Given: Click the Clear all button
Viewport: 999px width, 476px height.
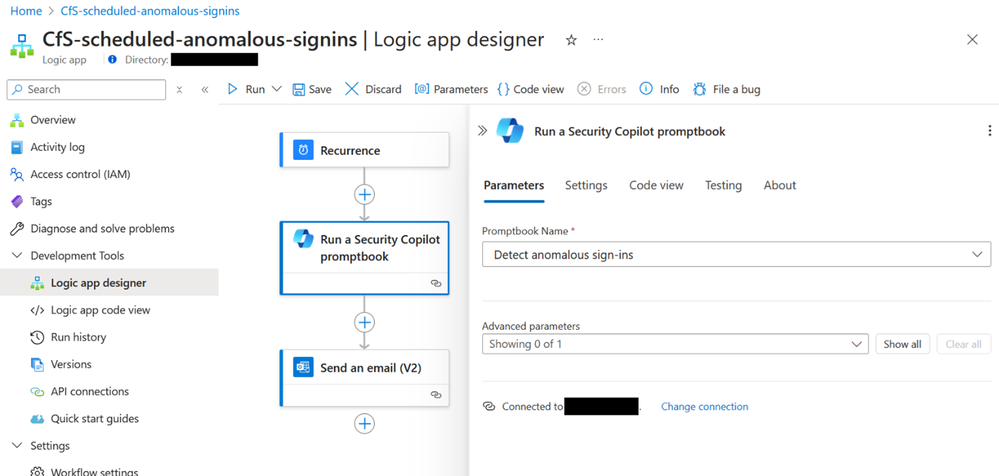Looking at the screenshot, I should [x=963, y=344].
